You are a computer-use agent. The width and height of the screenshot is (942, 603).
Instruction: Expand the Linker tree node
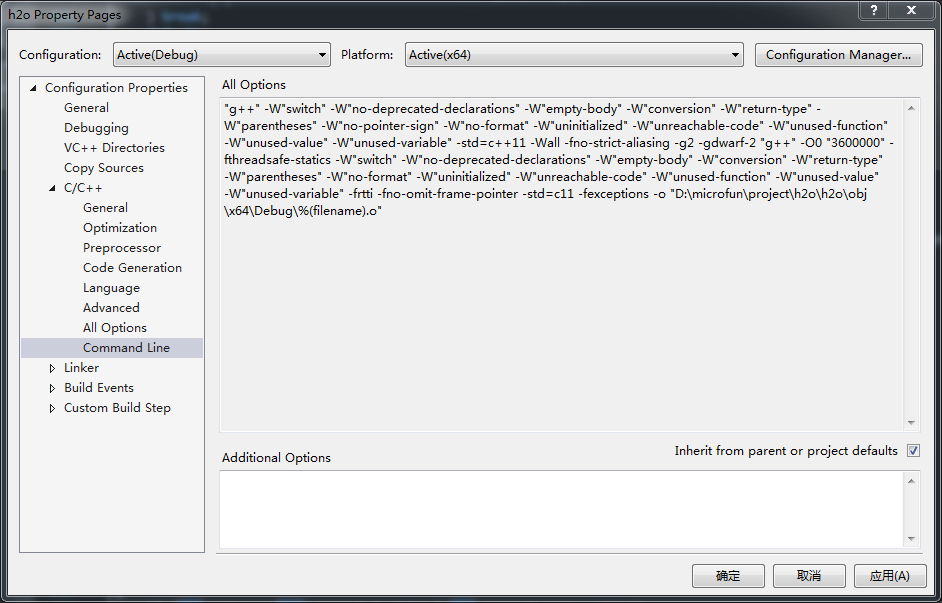click(52, 368)
